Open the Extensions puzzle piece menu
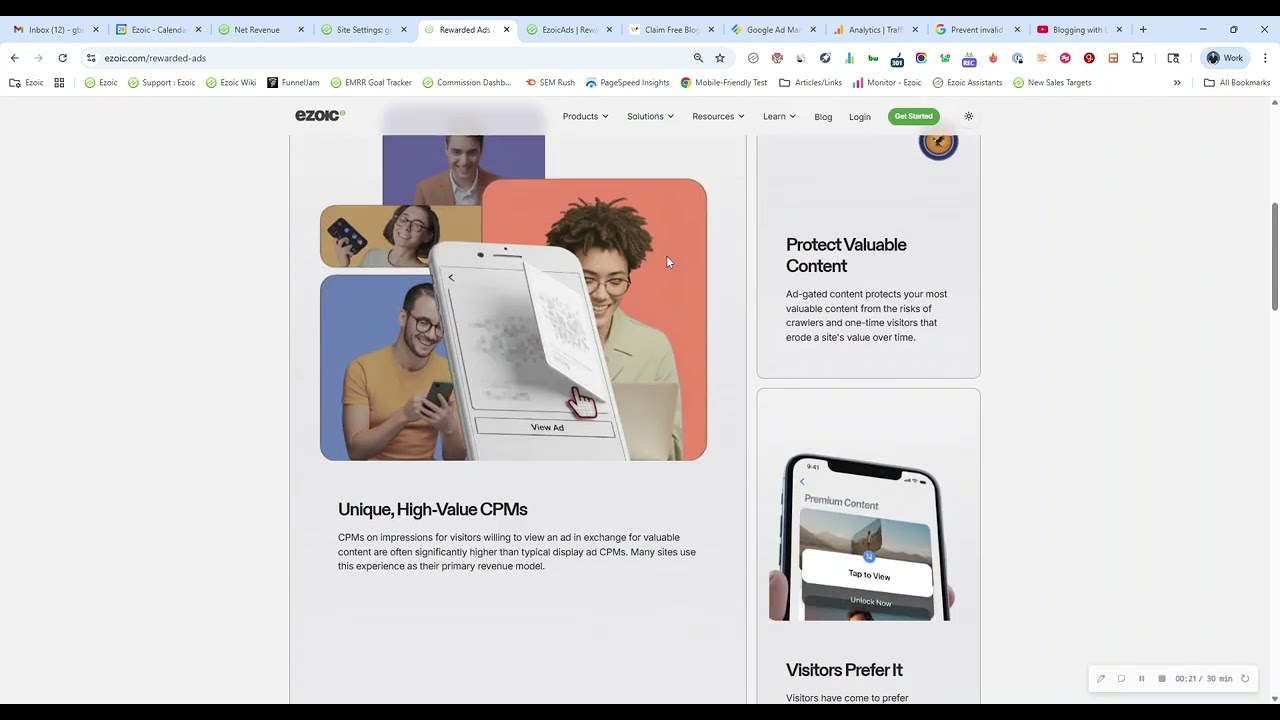The image size is (1280, 720). [x=1137, y=58]
